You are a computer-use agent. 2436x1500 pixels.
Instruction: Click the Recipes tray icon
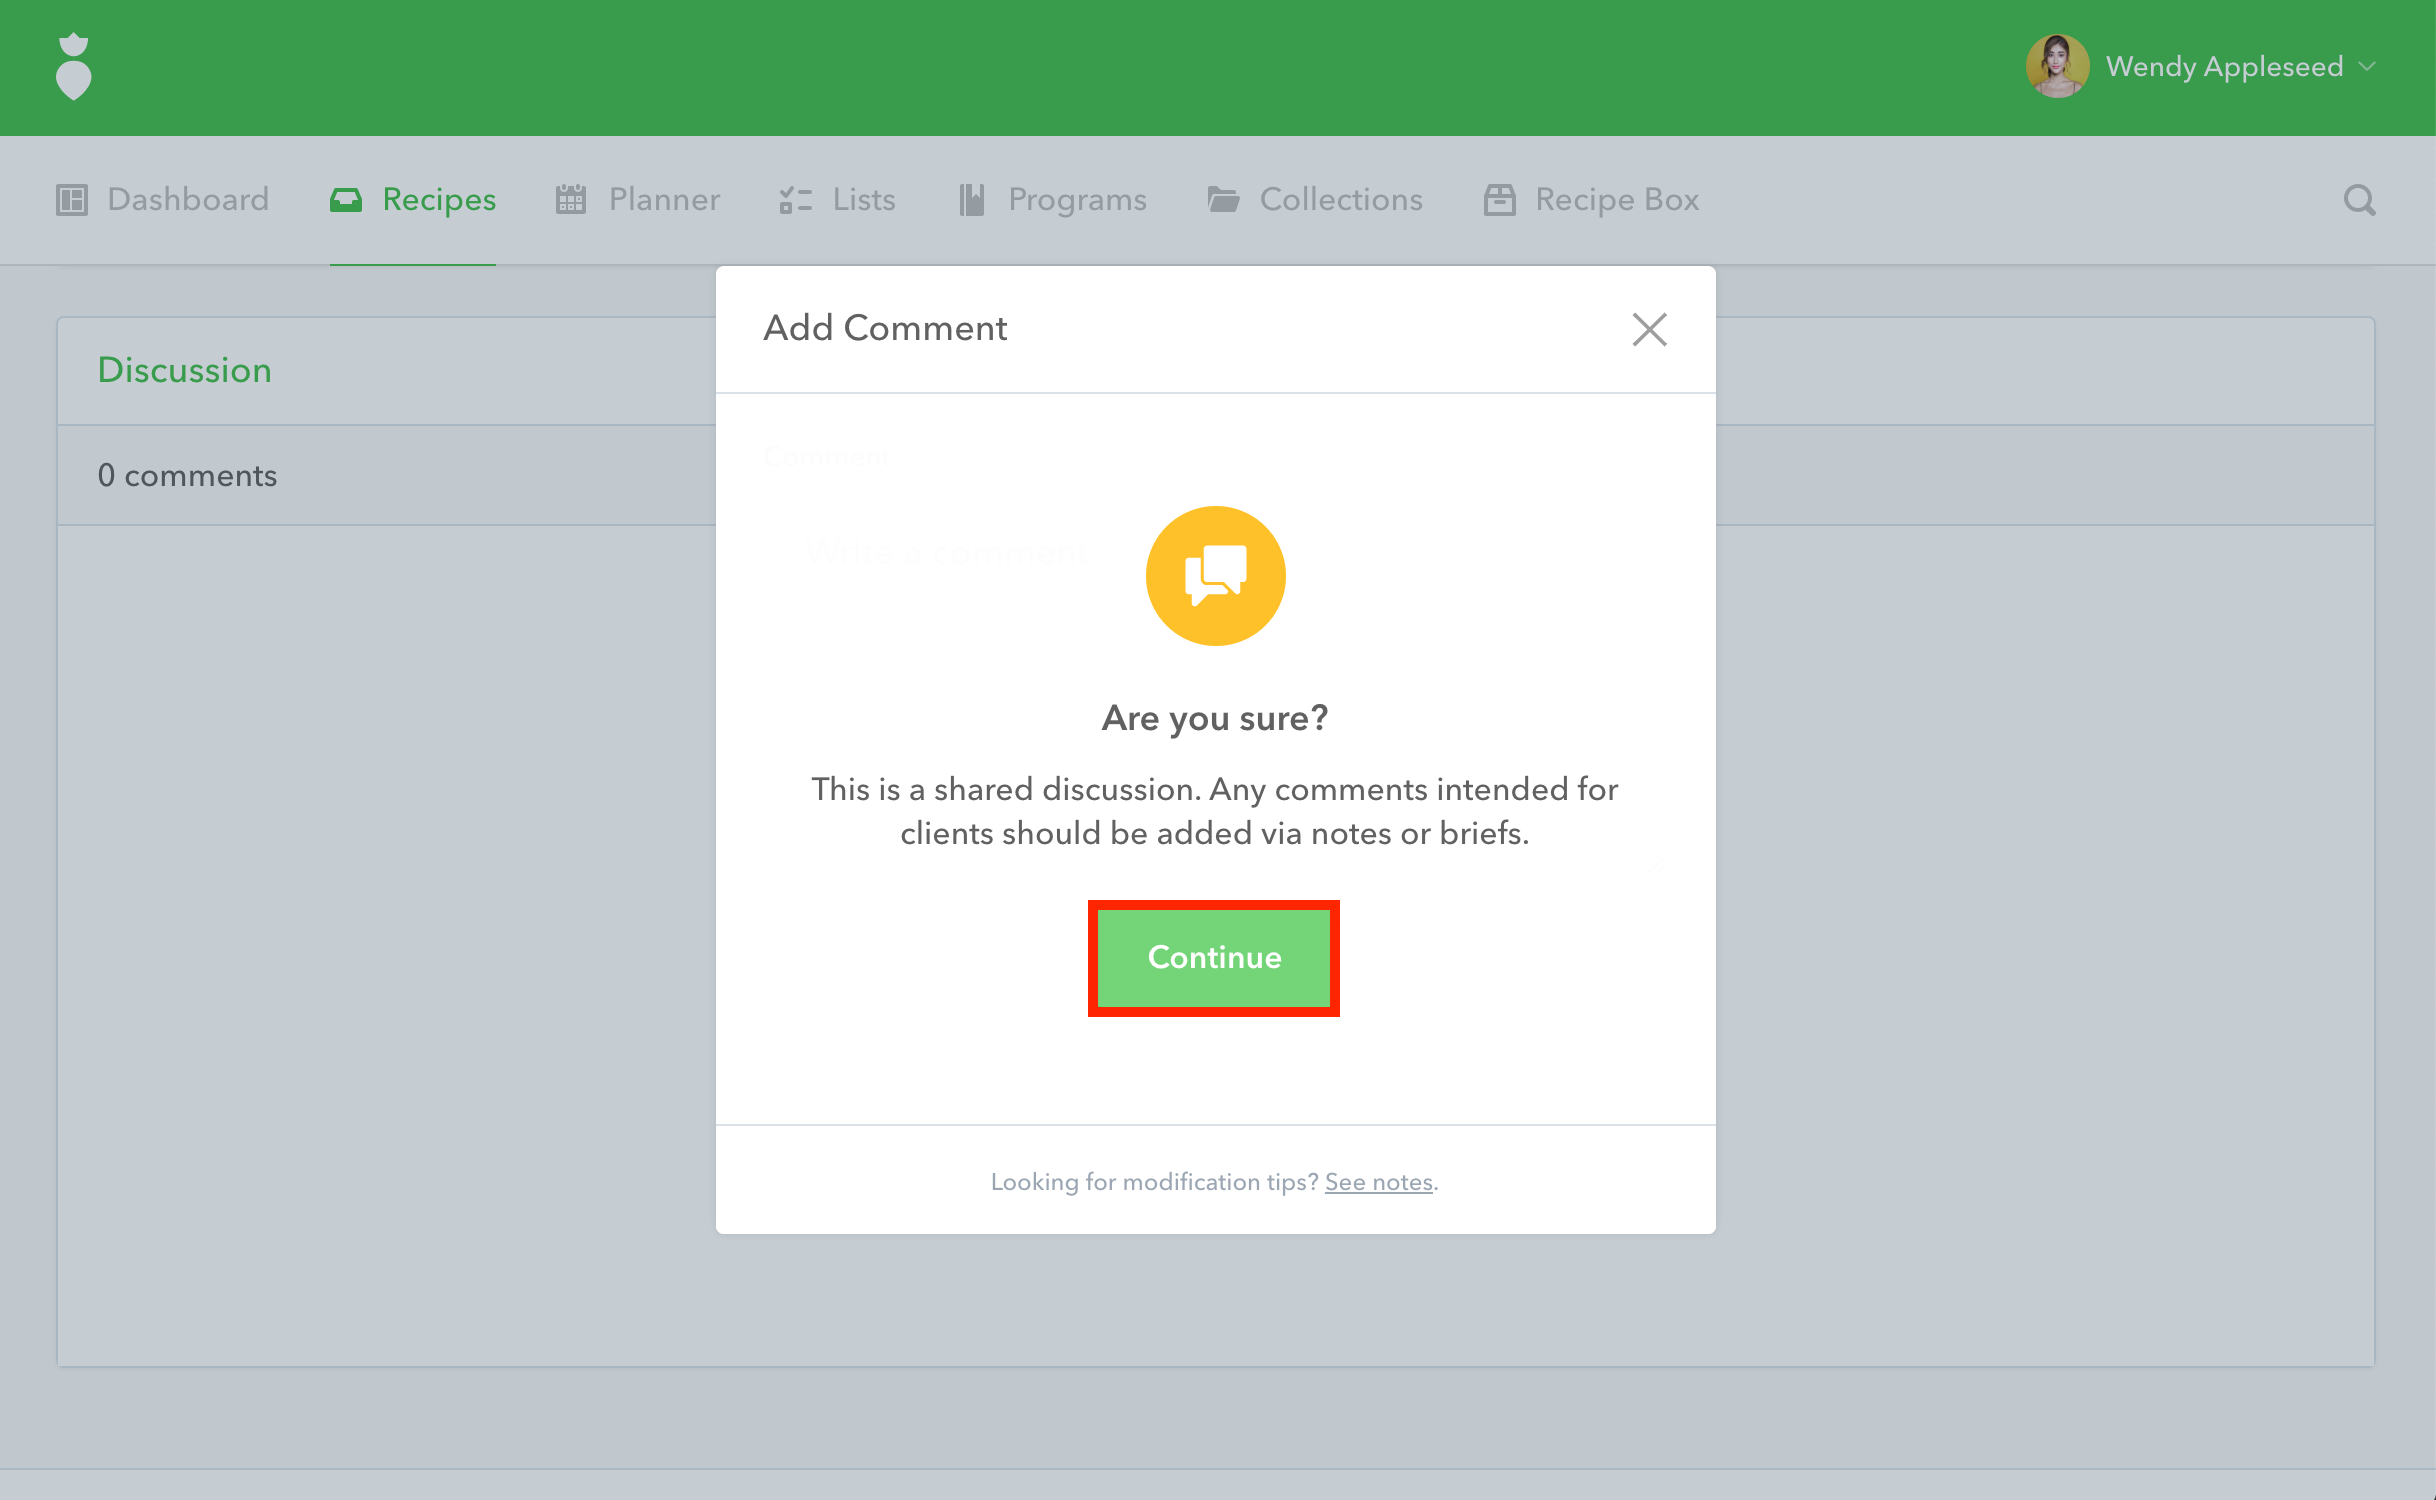click(346, 200)
